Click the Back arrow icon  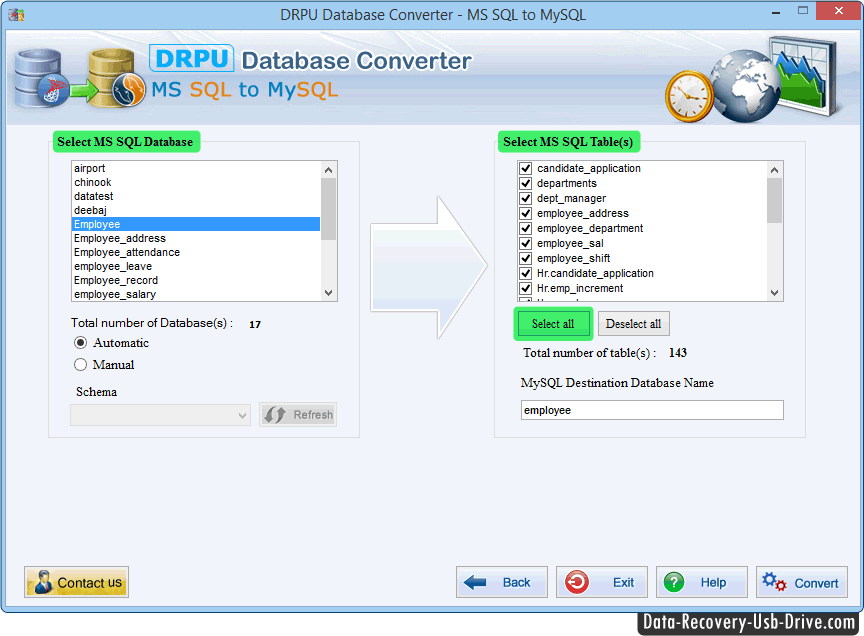(475, 582)
